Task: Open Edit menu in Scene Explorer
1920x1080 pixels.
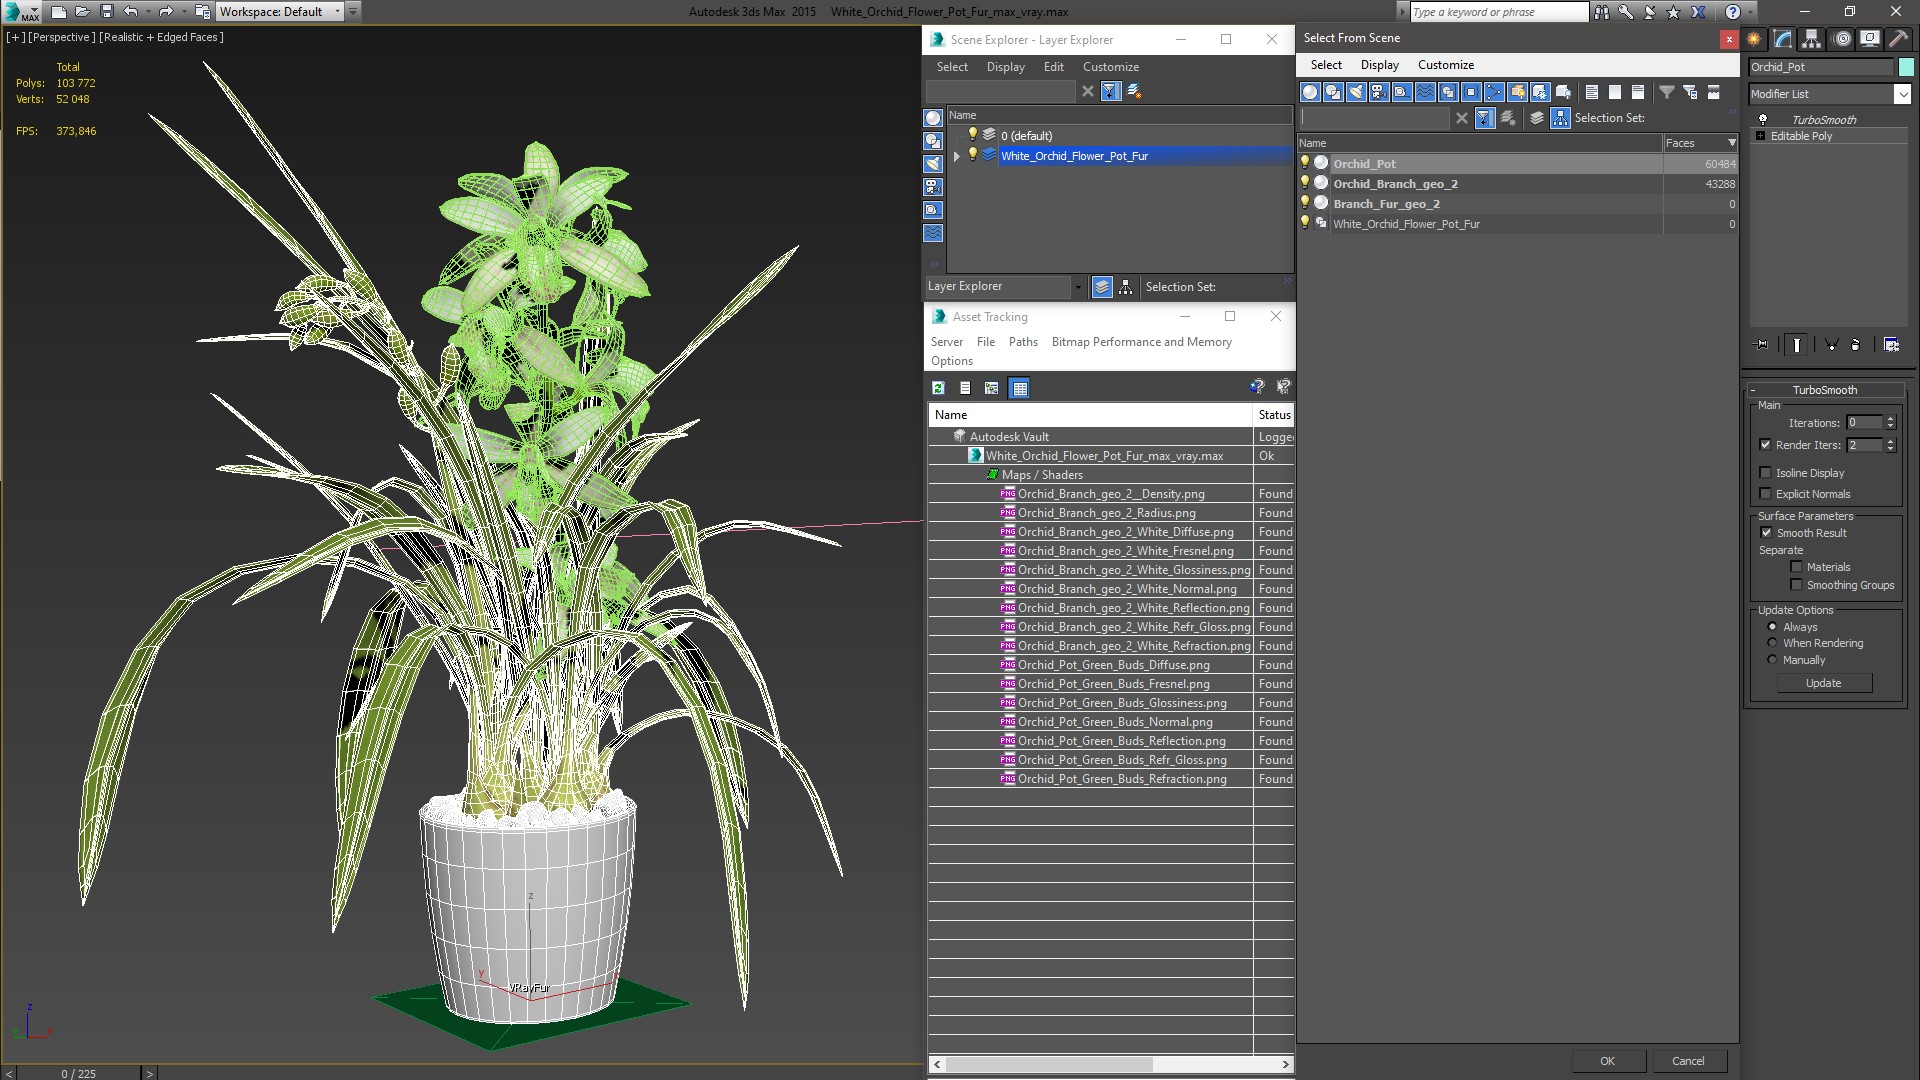Action: click(x=1053, y=67)
